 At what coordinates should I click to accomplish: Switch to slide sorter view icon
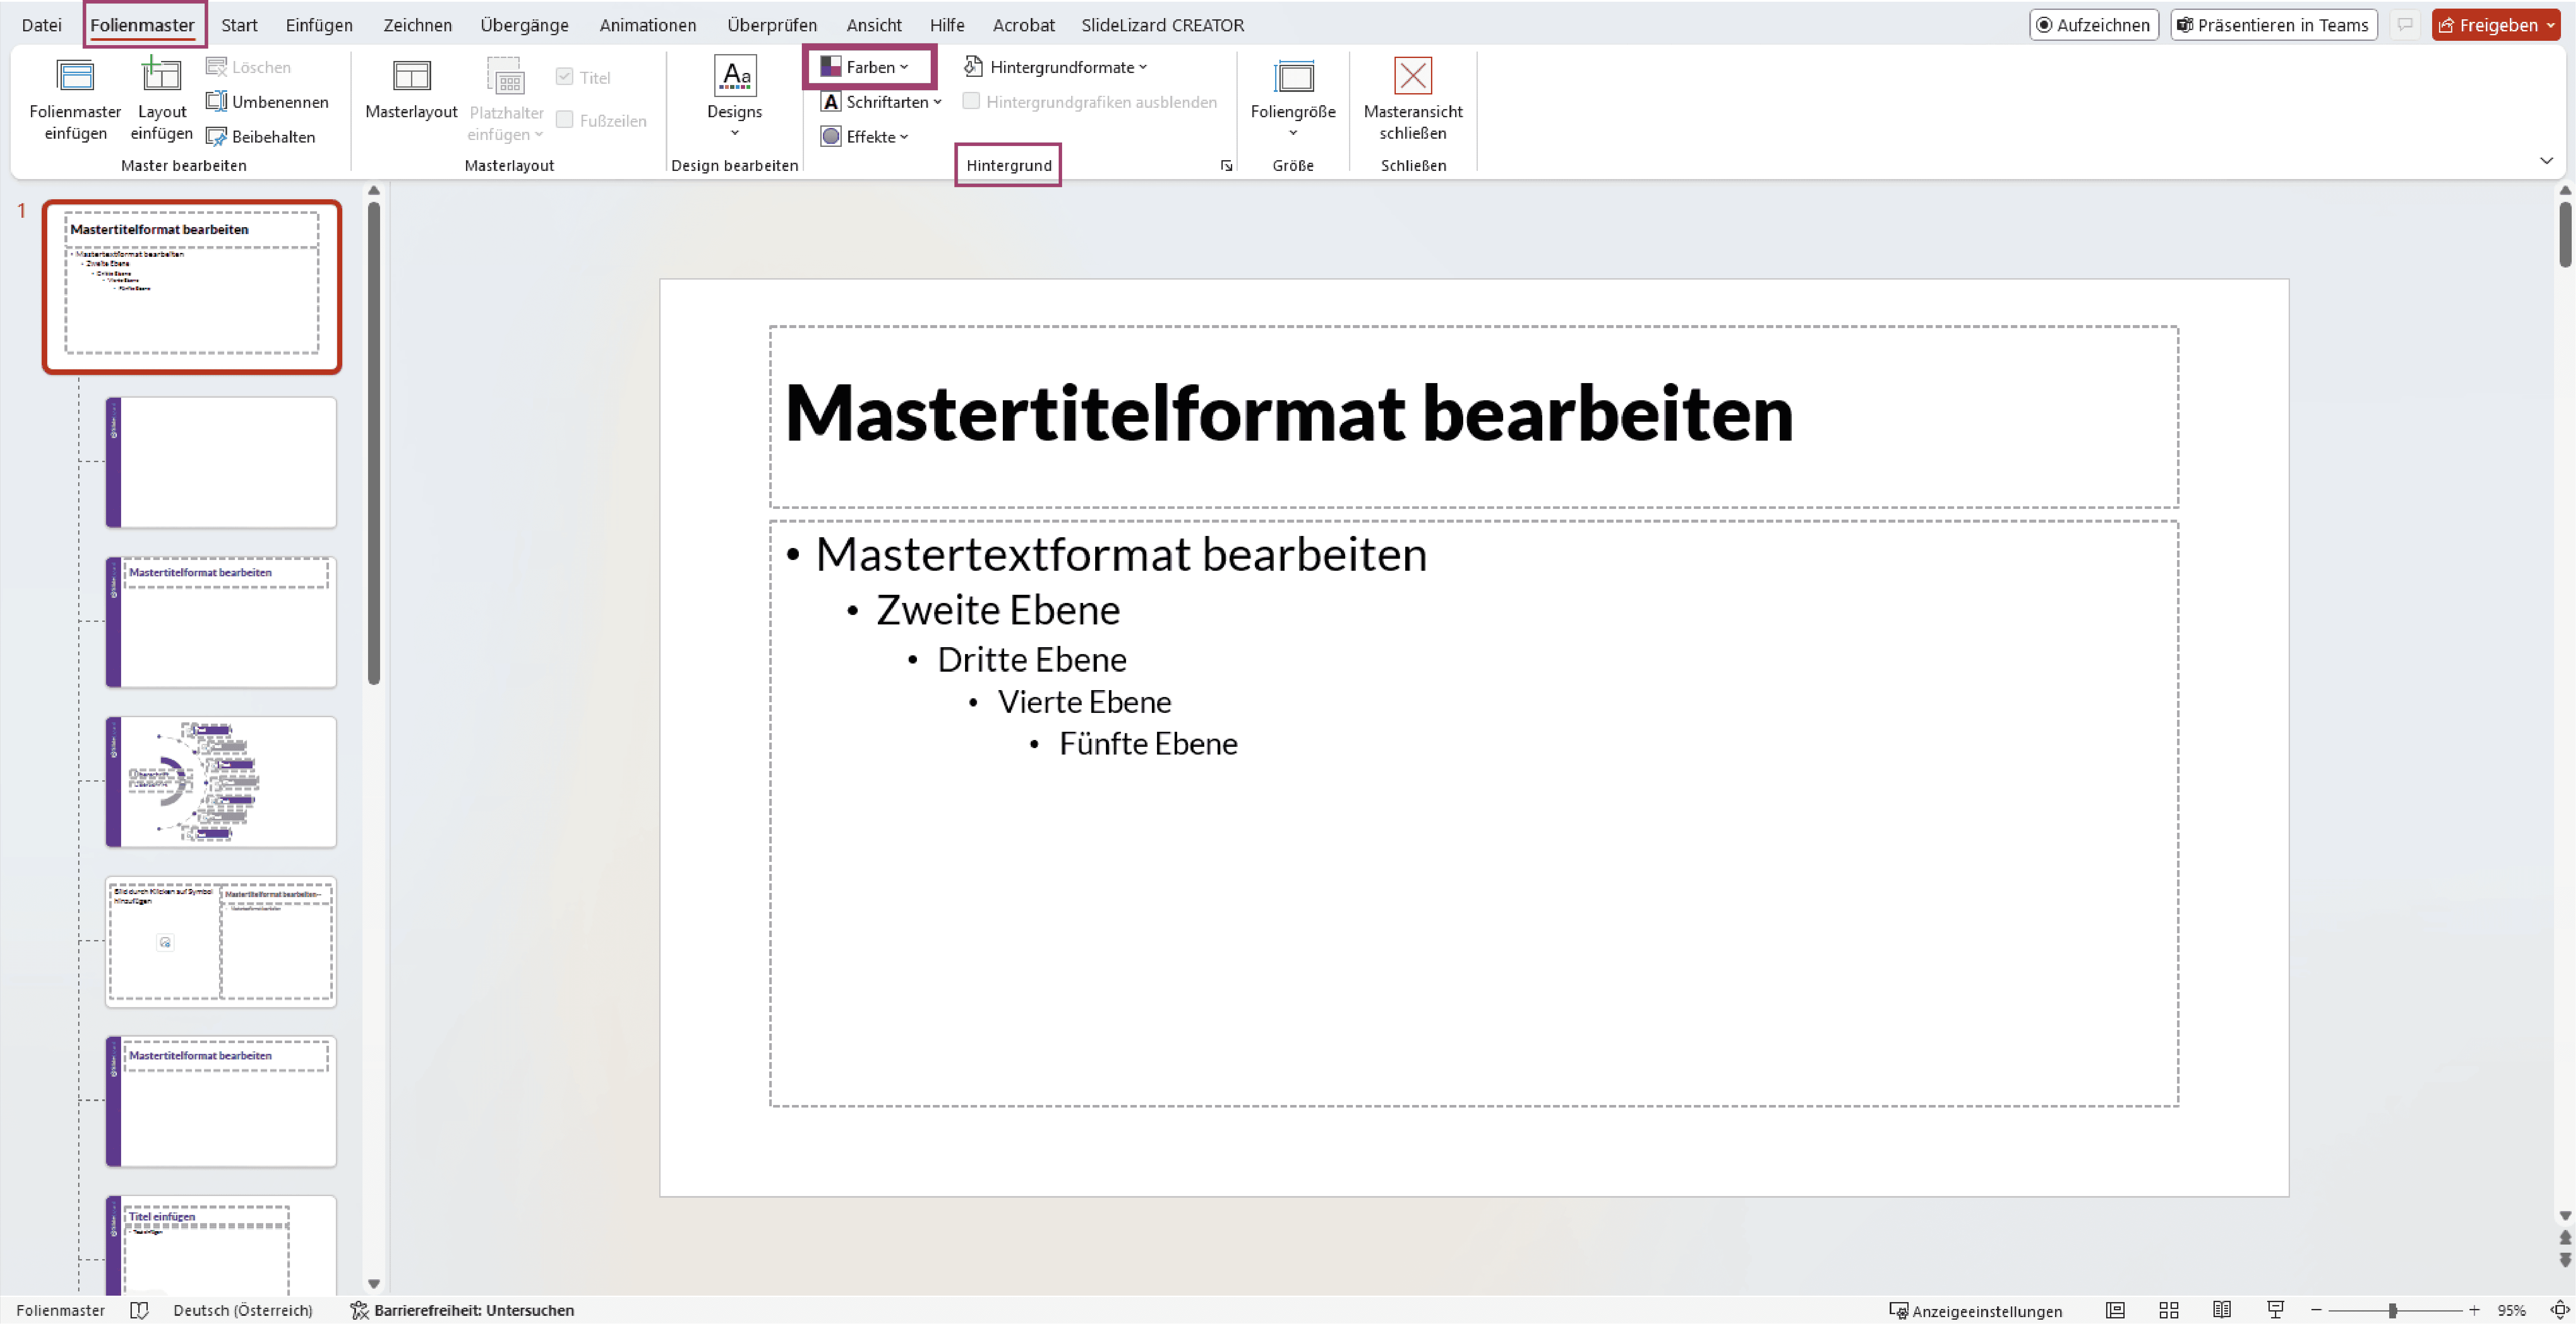2169,1310
